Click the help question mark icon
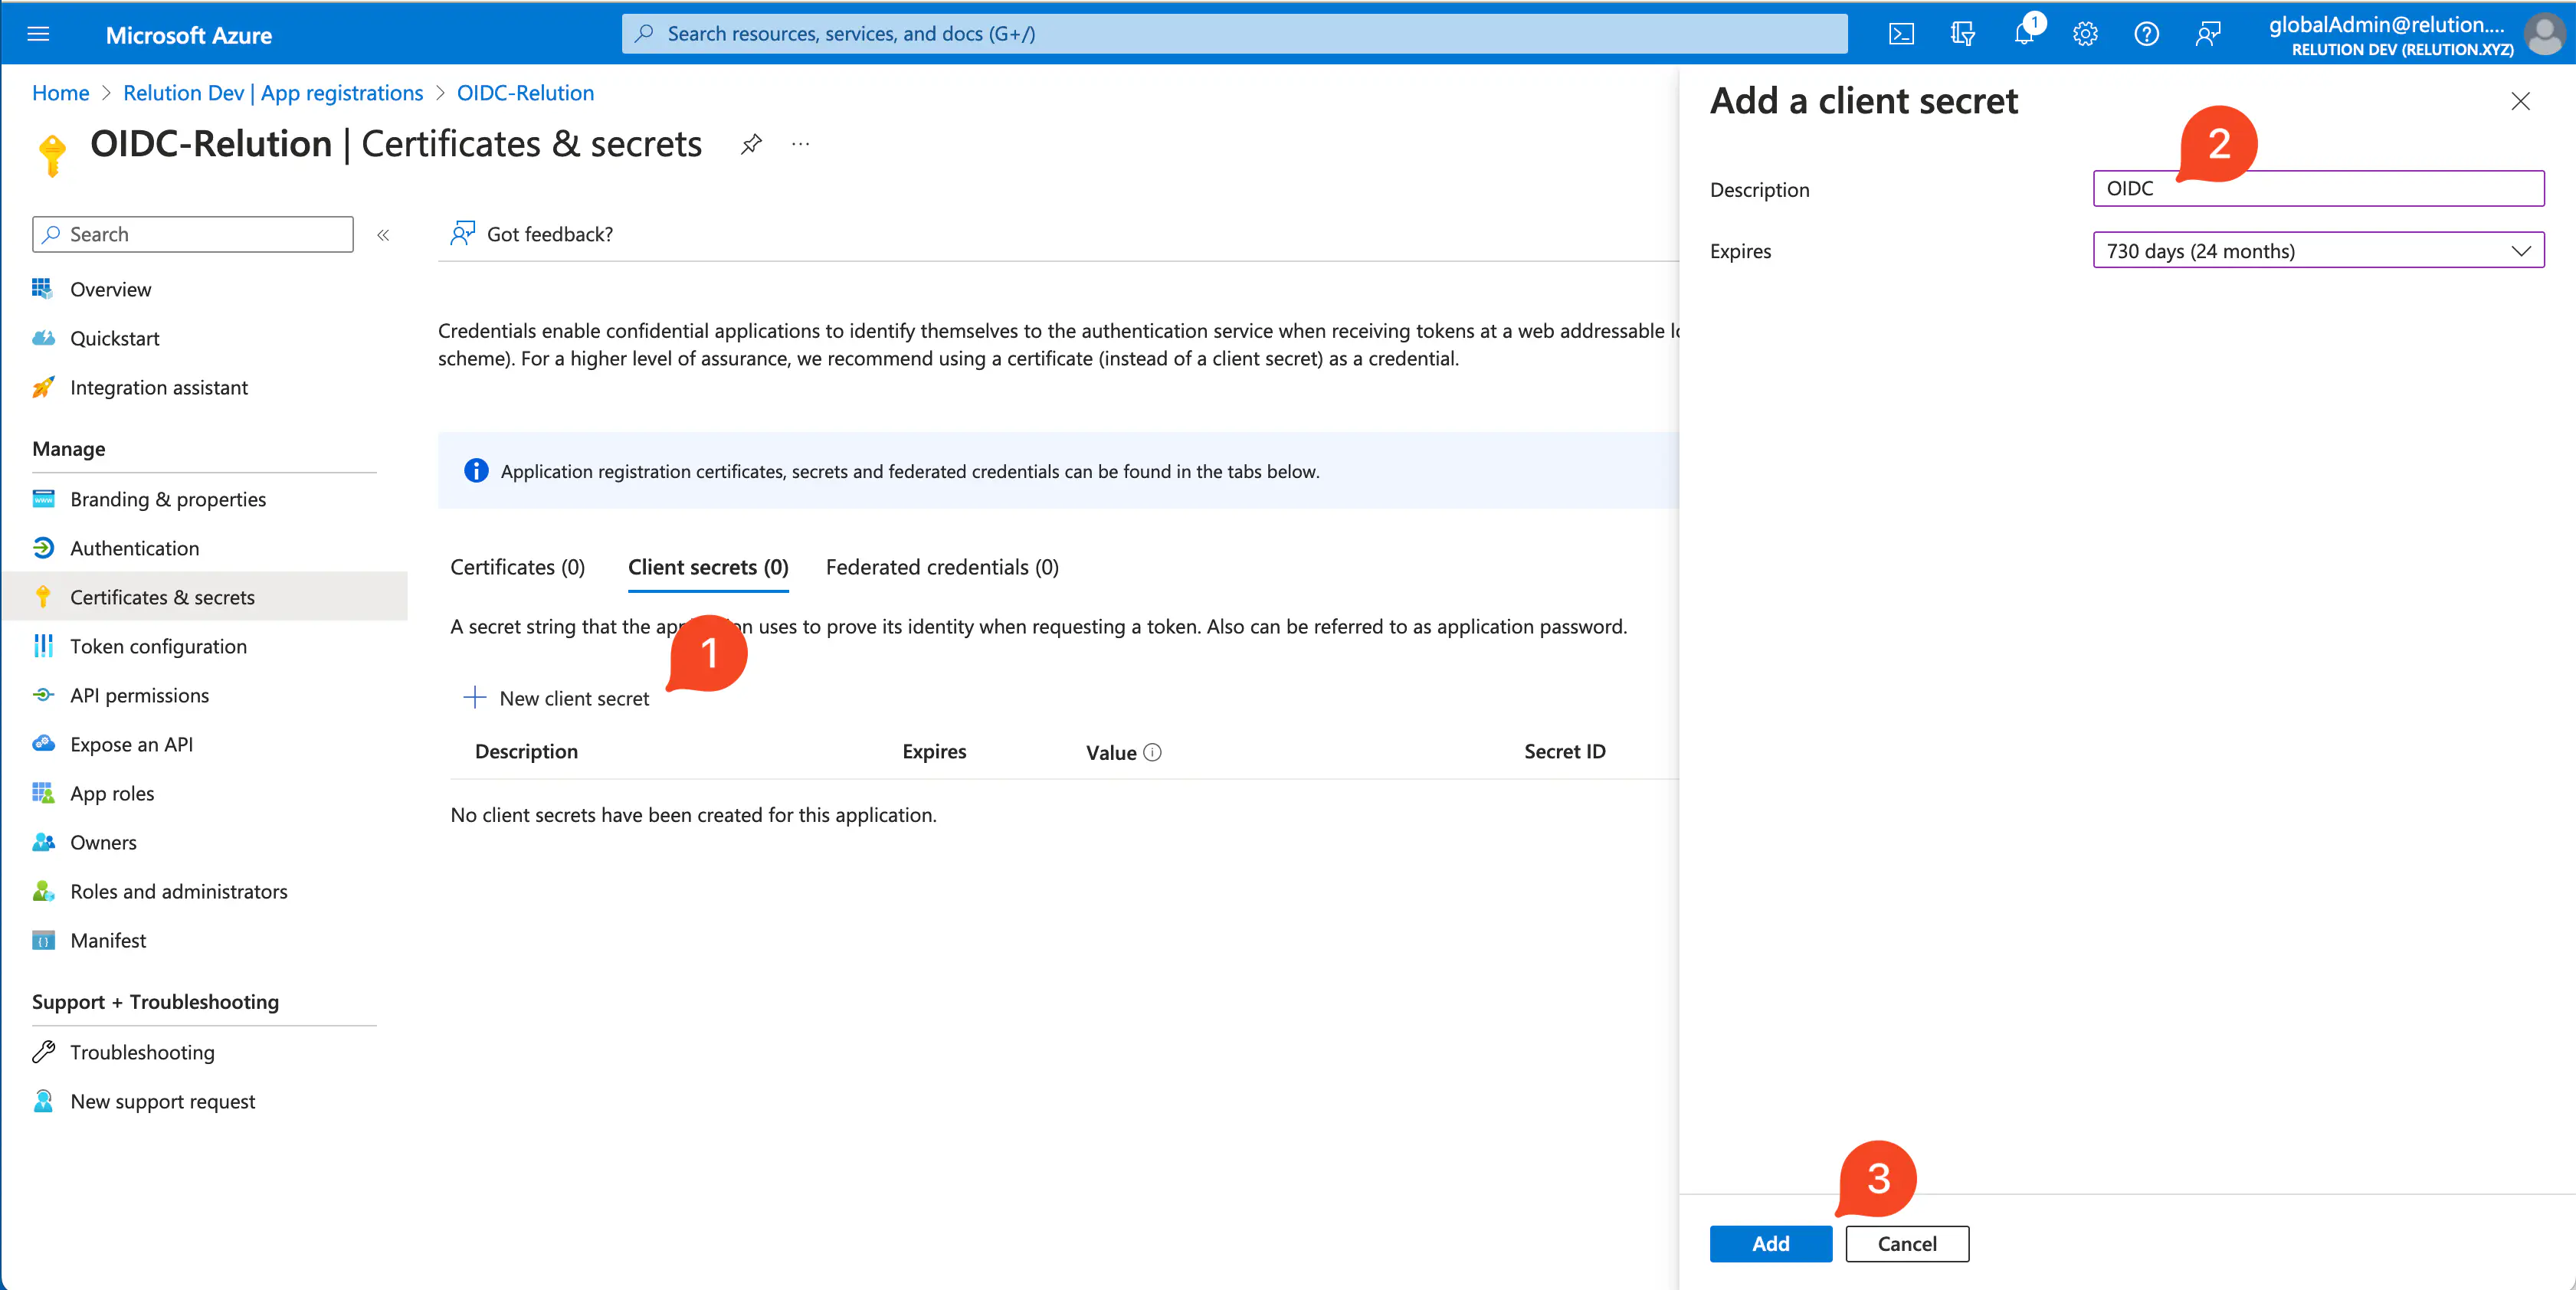 pyautogui.click(x=2146, y=34)
